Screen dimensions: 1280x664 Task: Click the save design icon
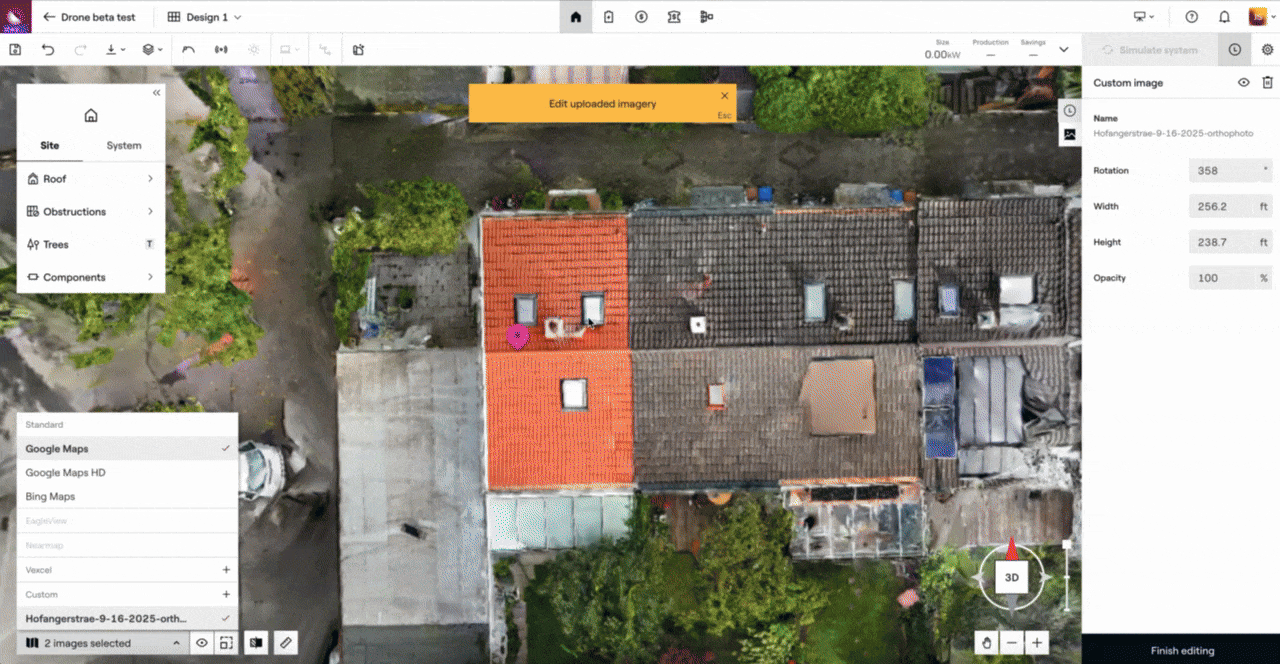pos(15,49)
